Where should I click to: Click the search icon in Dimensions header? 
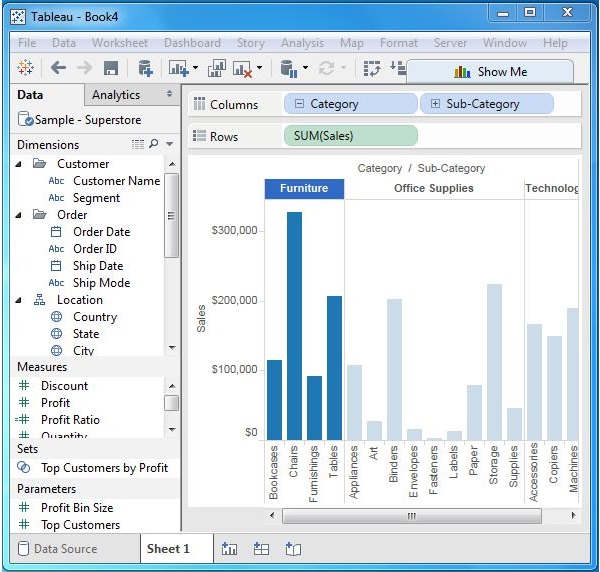(153, 144)
